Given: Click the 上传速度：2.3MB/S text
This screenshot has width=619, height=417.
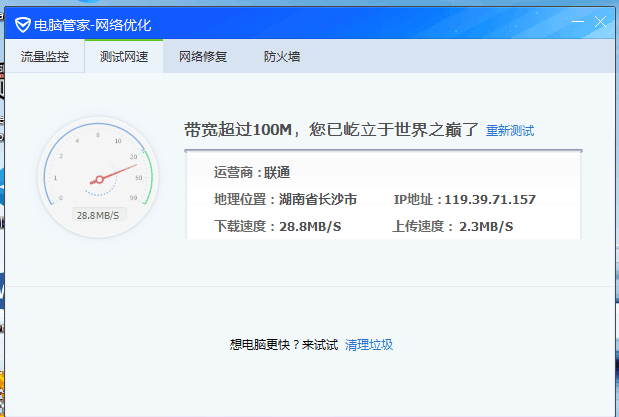Looking at the screenshot, I should pyautogui.click(x=452, y=226).
